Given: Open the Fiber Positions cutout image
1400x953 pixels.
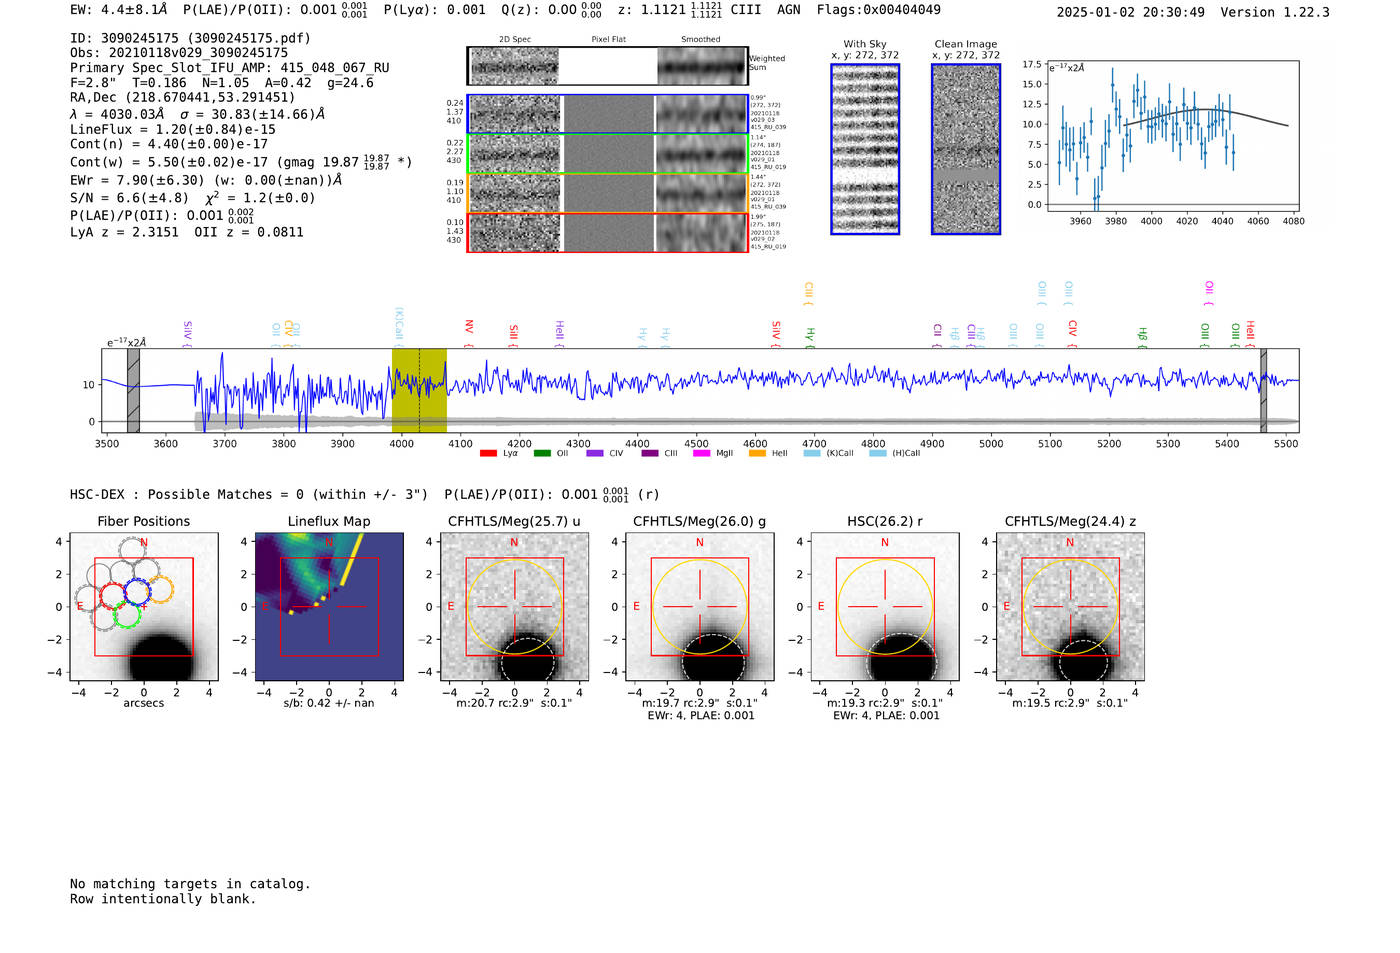Looking at the screenshot, I should point(144,607).
